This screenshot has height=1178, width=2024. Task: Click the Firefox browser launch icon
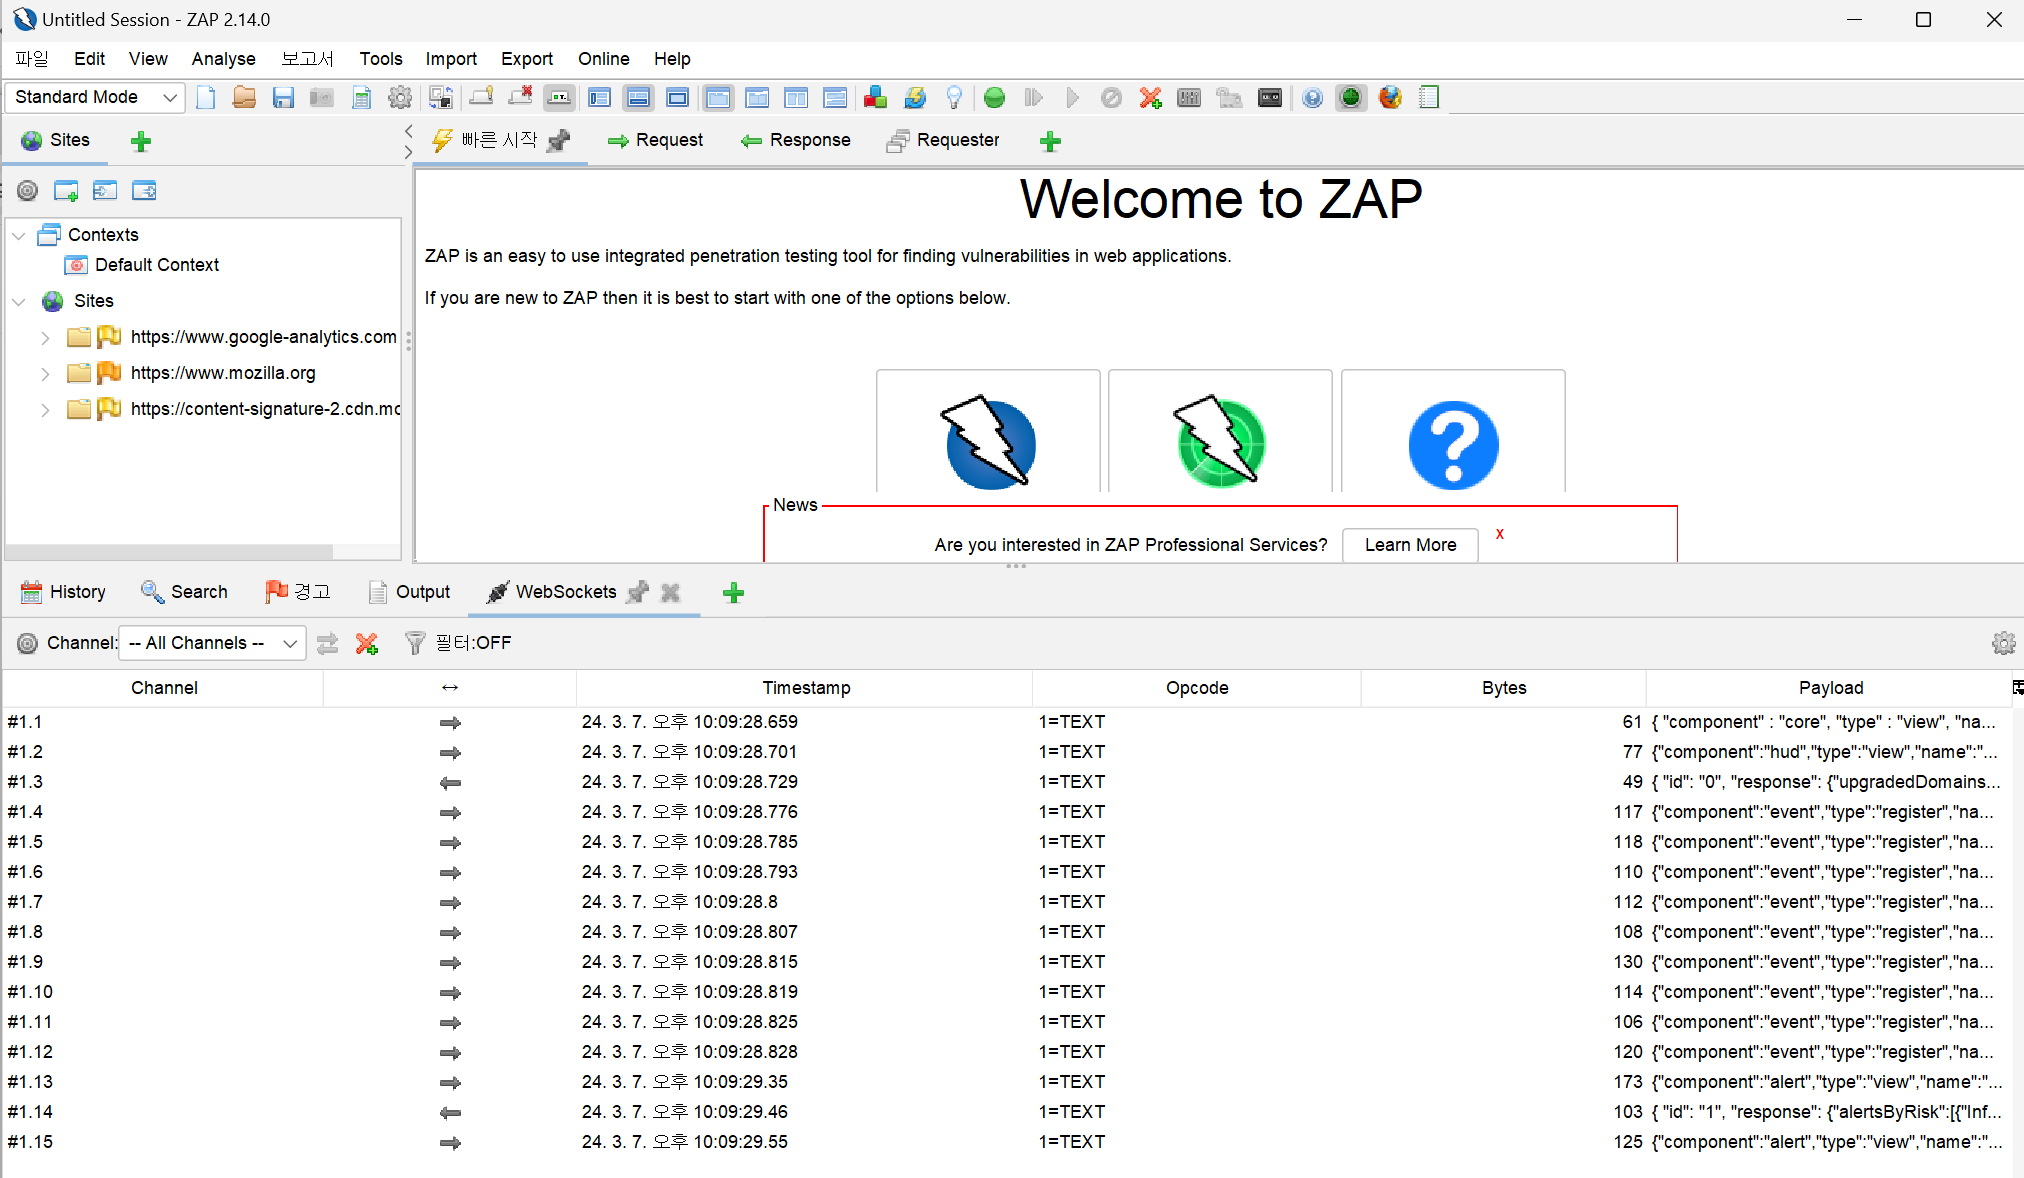pyautogui.click(x=1390, y=97)
